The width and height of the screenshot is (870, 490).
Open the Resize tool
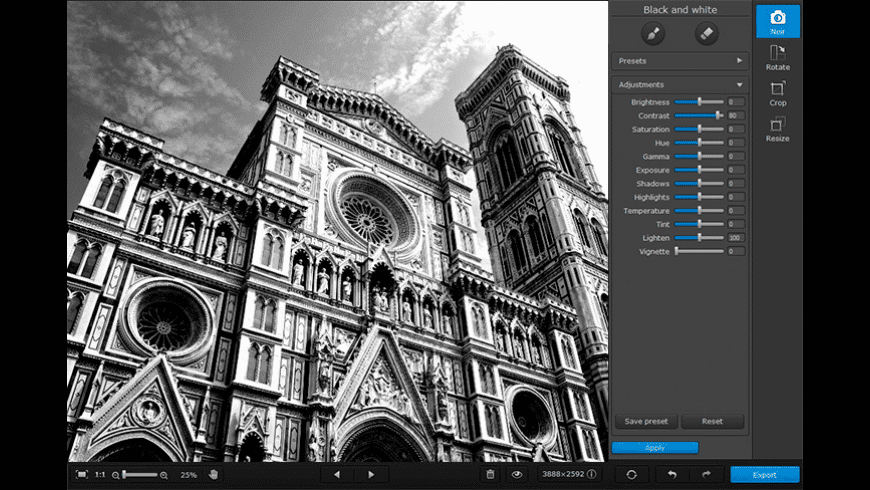777,129
